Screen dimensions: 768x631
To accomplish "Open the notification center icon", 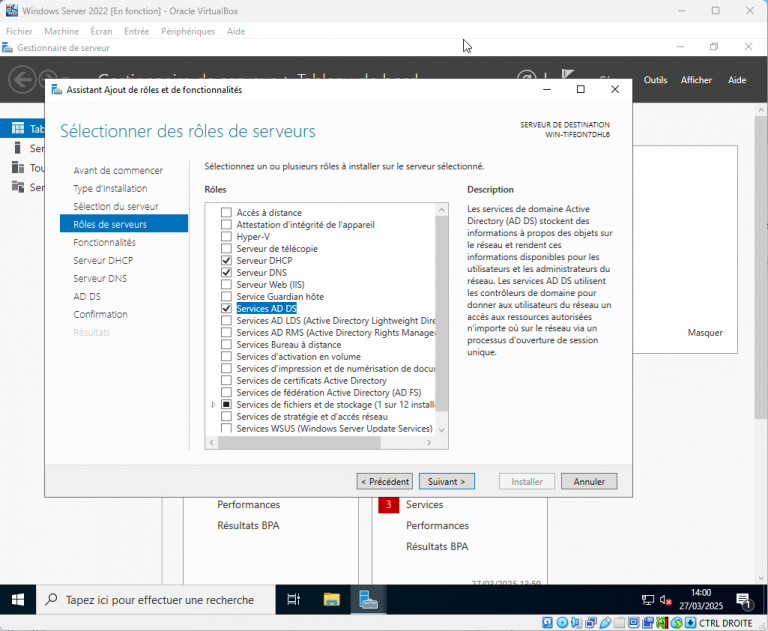I will [x=744, y=600].
